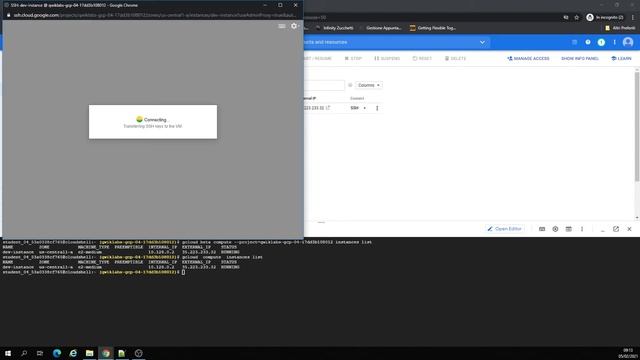
Task: Click the DELETE instance button
Action: click(455, 58)
